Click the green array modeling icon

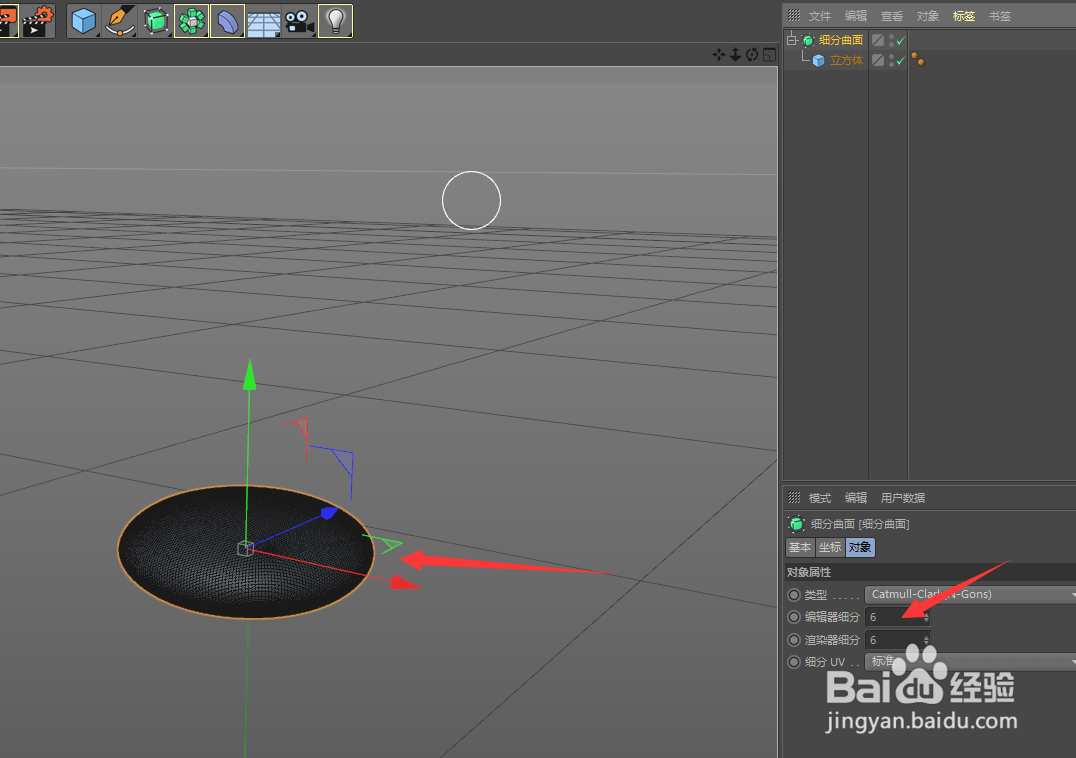[191, 21]
